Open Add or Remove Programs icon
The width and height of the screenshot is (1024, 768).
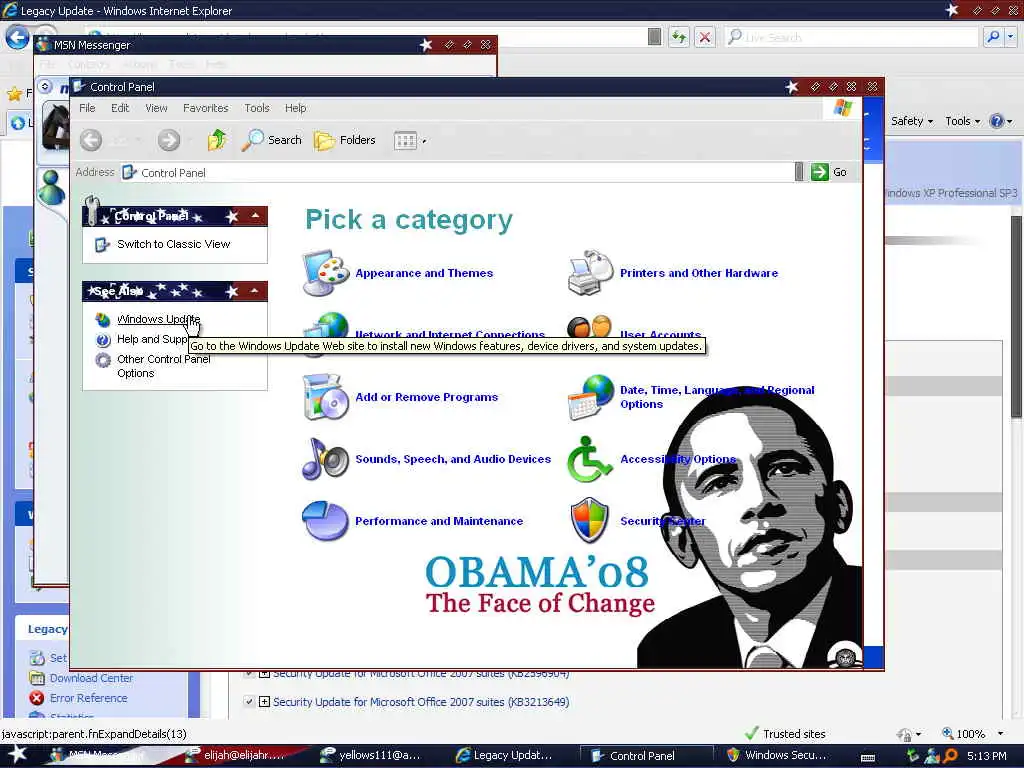325,396
